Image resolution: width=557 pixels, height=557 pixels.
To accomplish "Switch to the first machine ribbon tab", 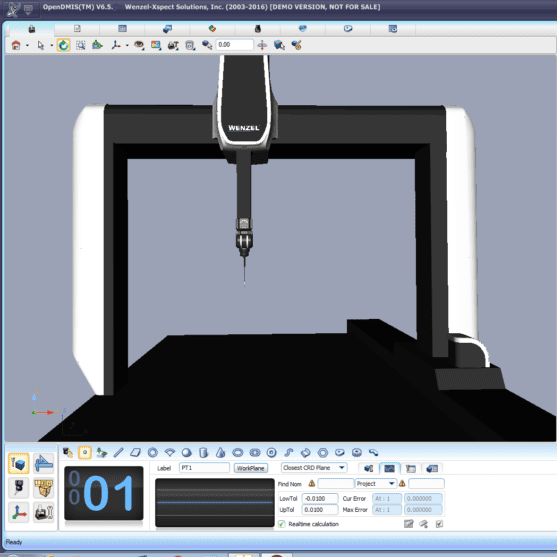I will point(32,29).
